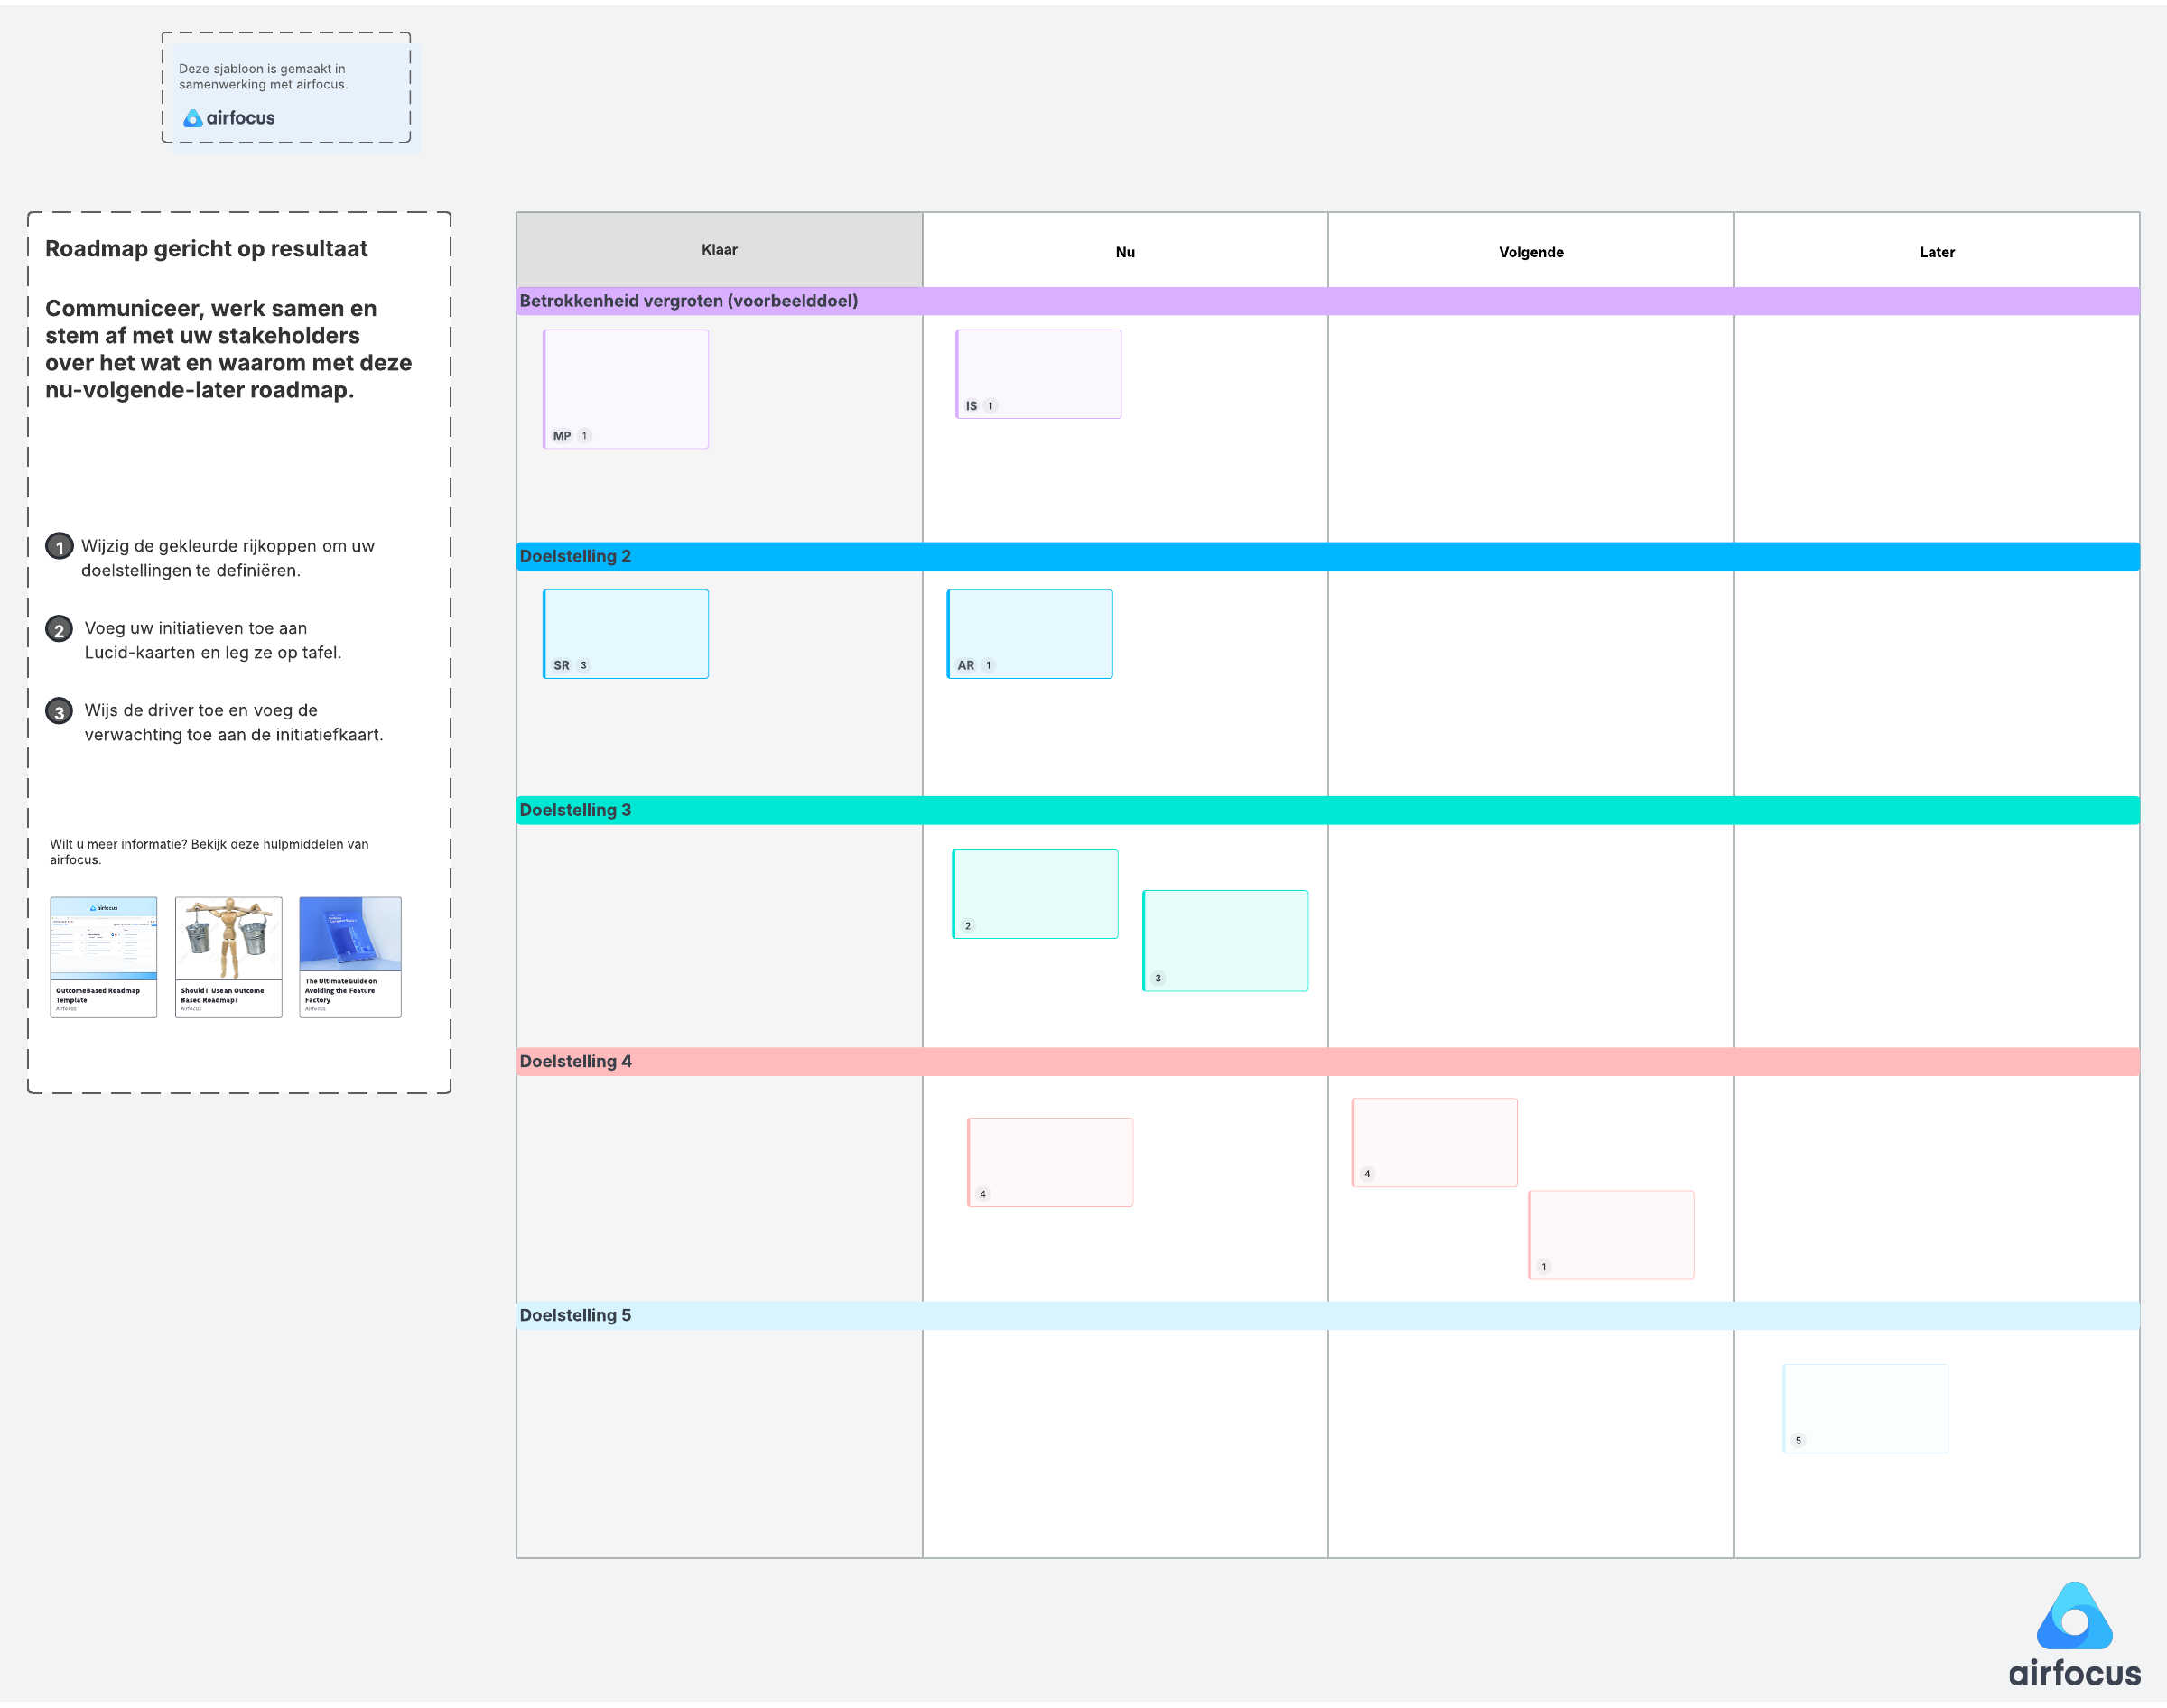Click the small airfocus logo in the header note
2167x1708 pixels.
pyautogui.click(x=228, y=118)
